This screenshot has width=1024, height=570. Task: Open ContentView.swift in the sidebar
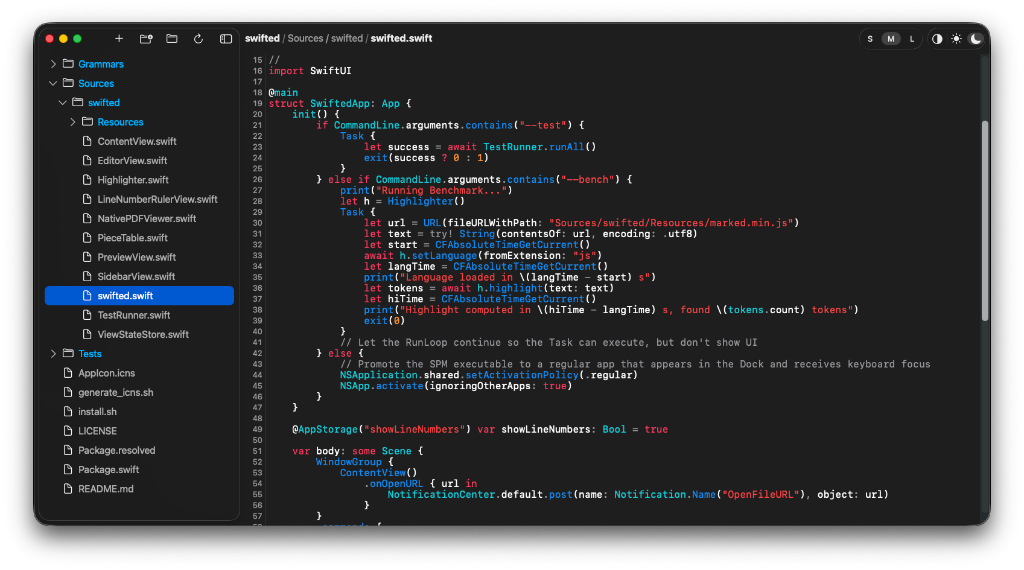[x=139, y=142]
